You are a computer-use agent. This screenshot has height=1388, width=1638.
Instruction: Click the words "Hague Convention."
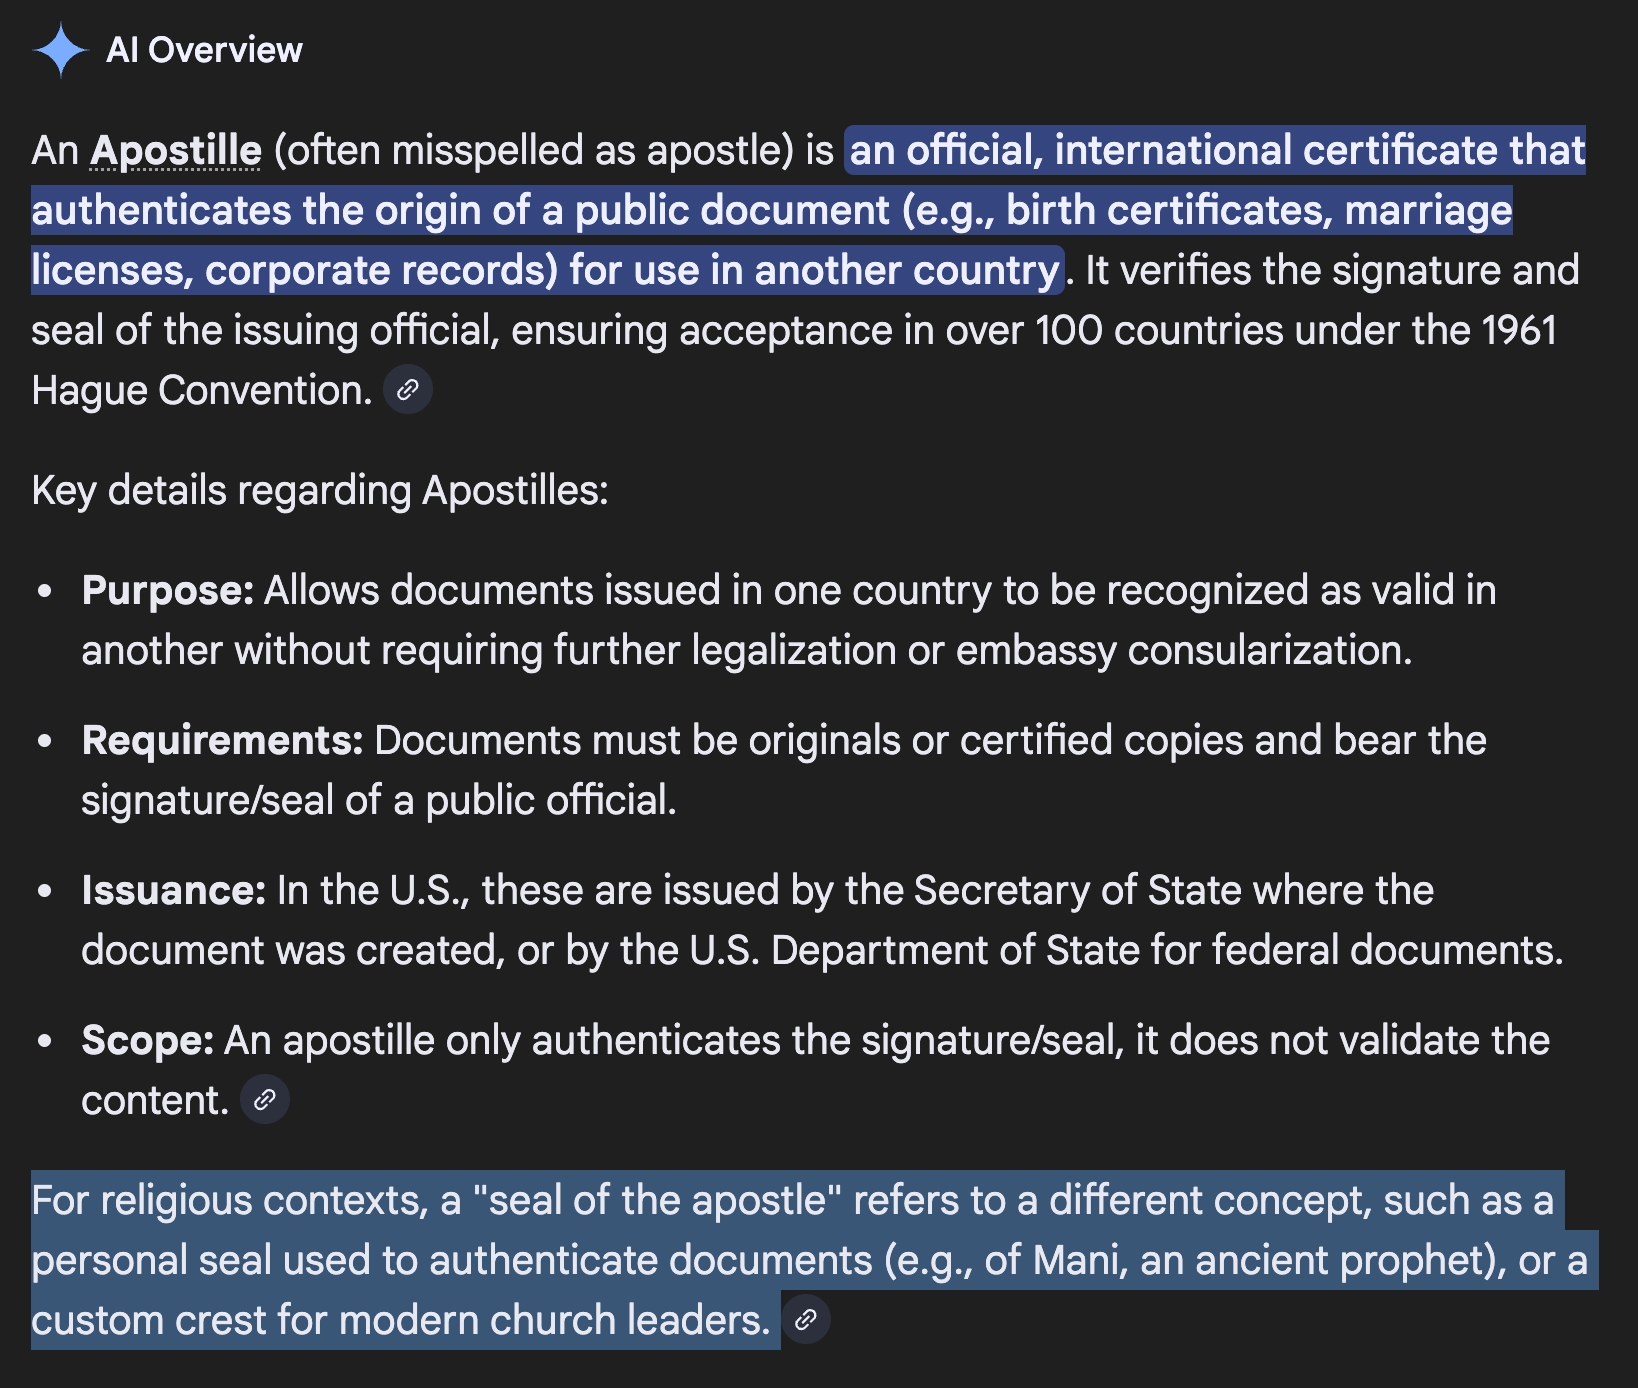(x=202, y=391)
